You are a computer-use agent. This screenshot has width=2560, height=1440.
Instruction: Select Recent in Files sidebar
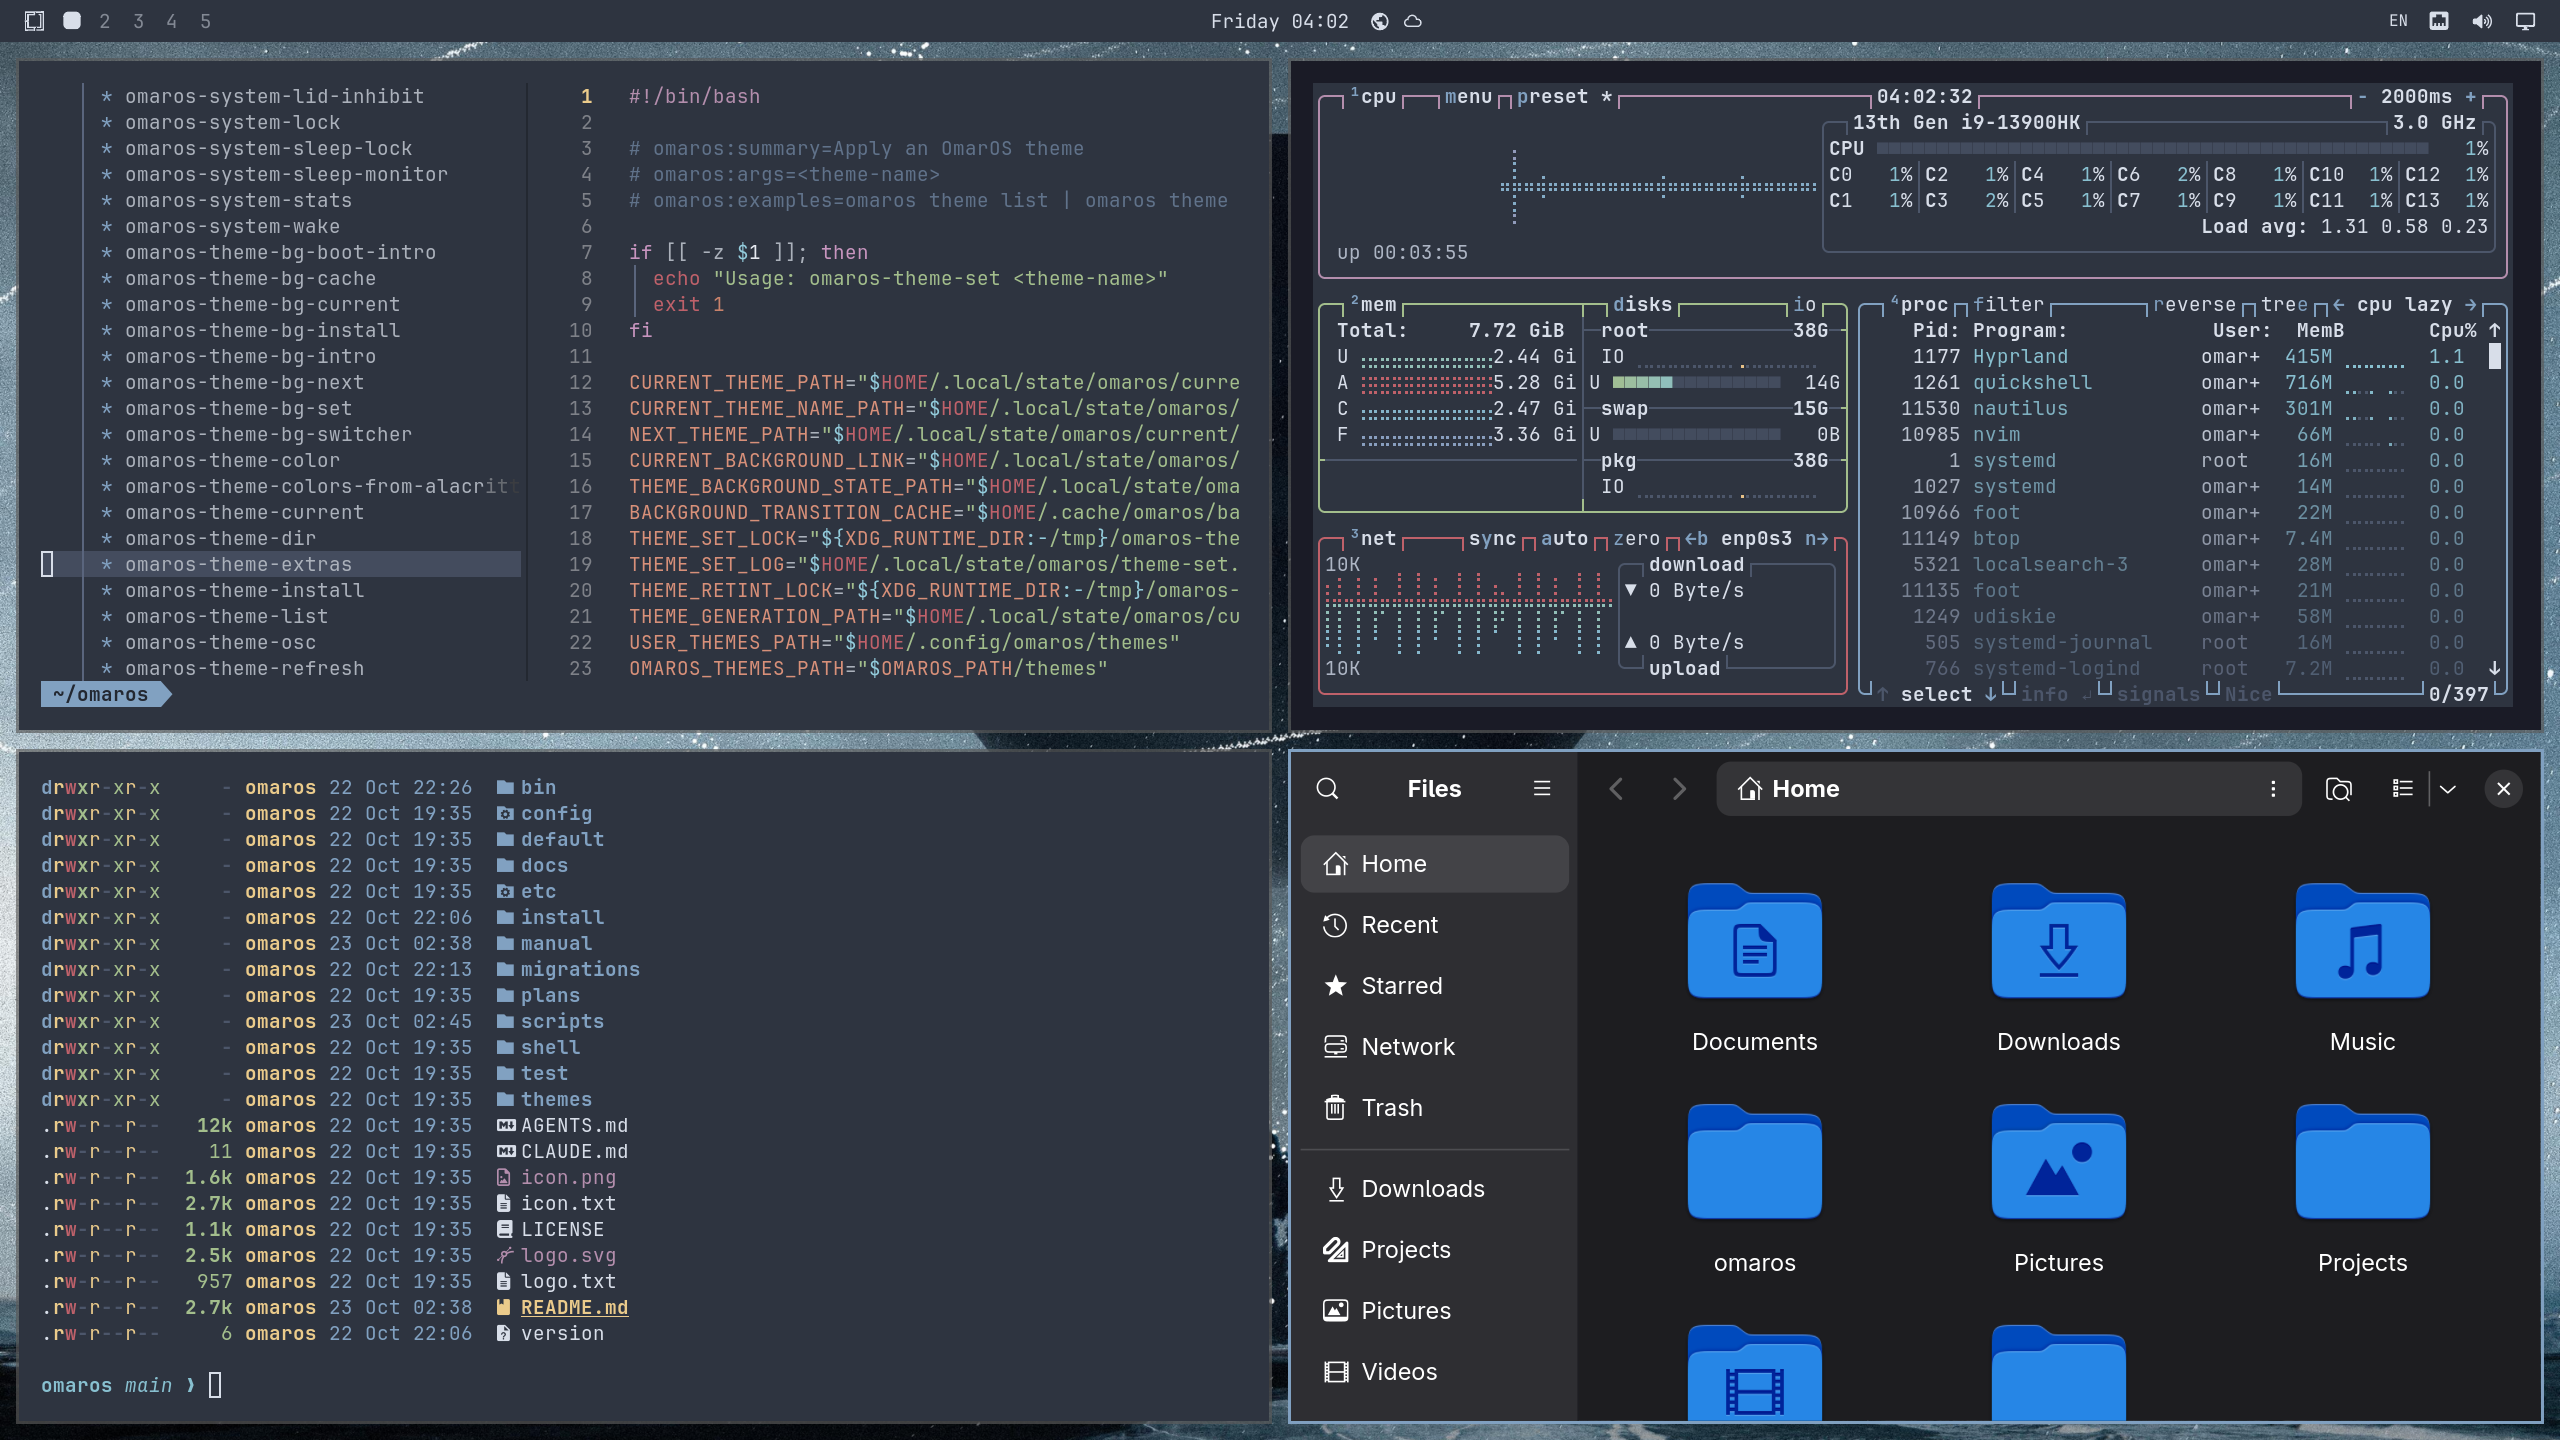point(1434,925)
